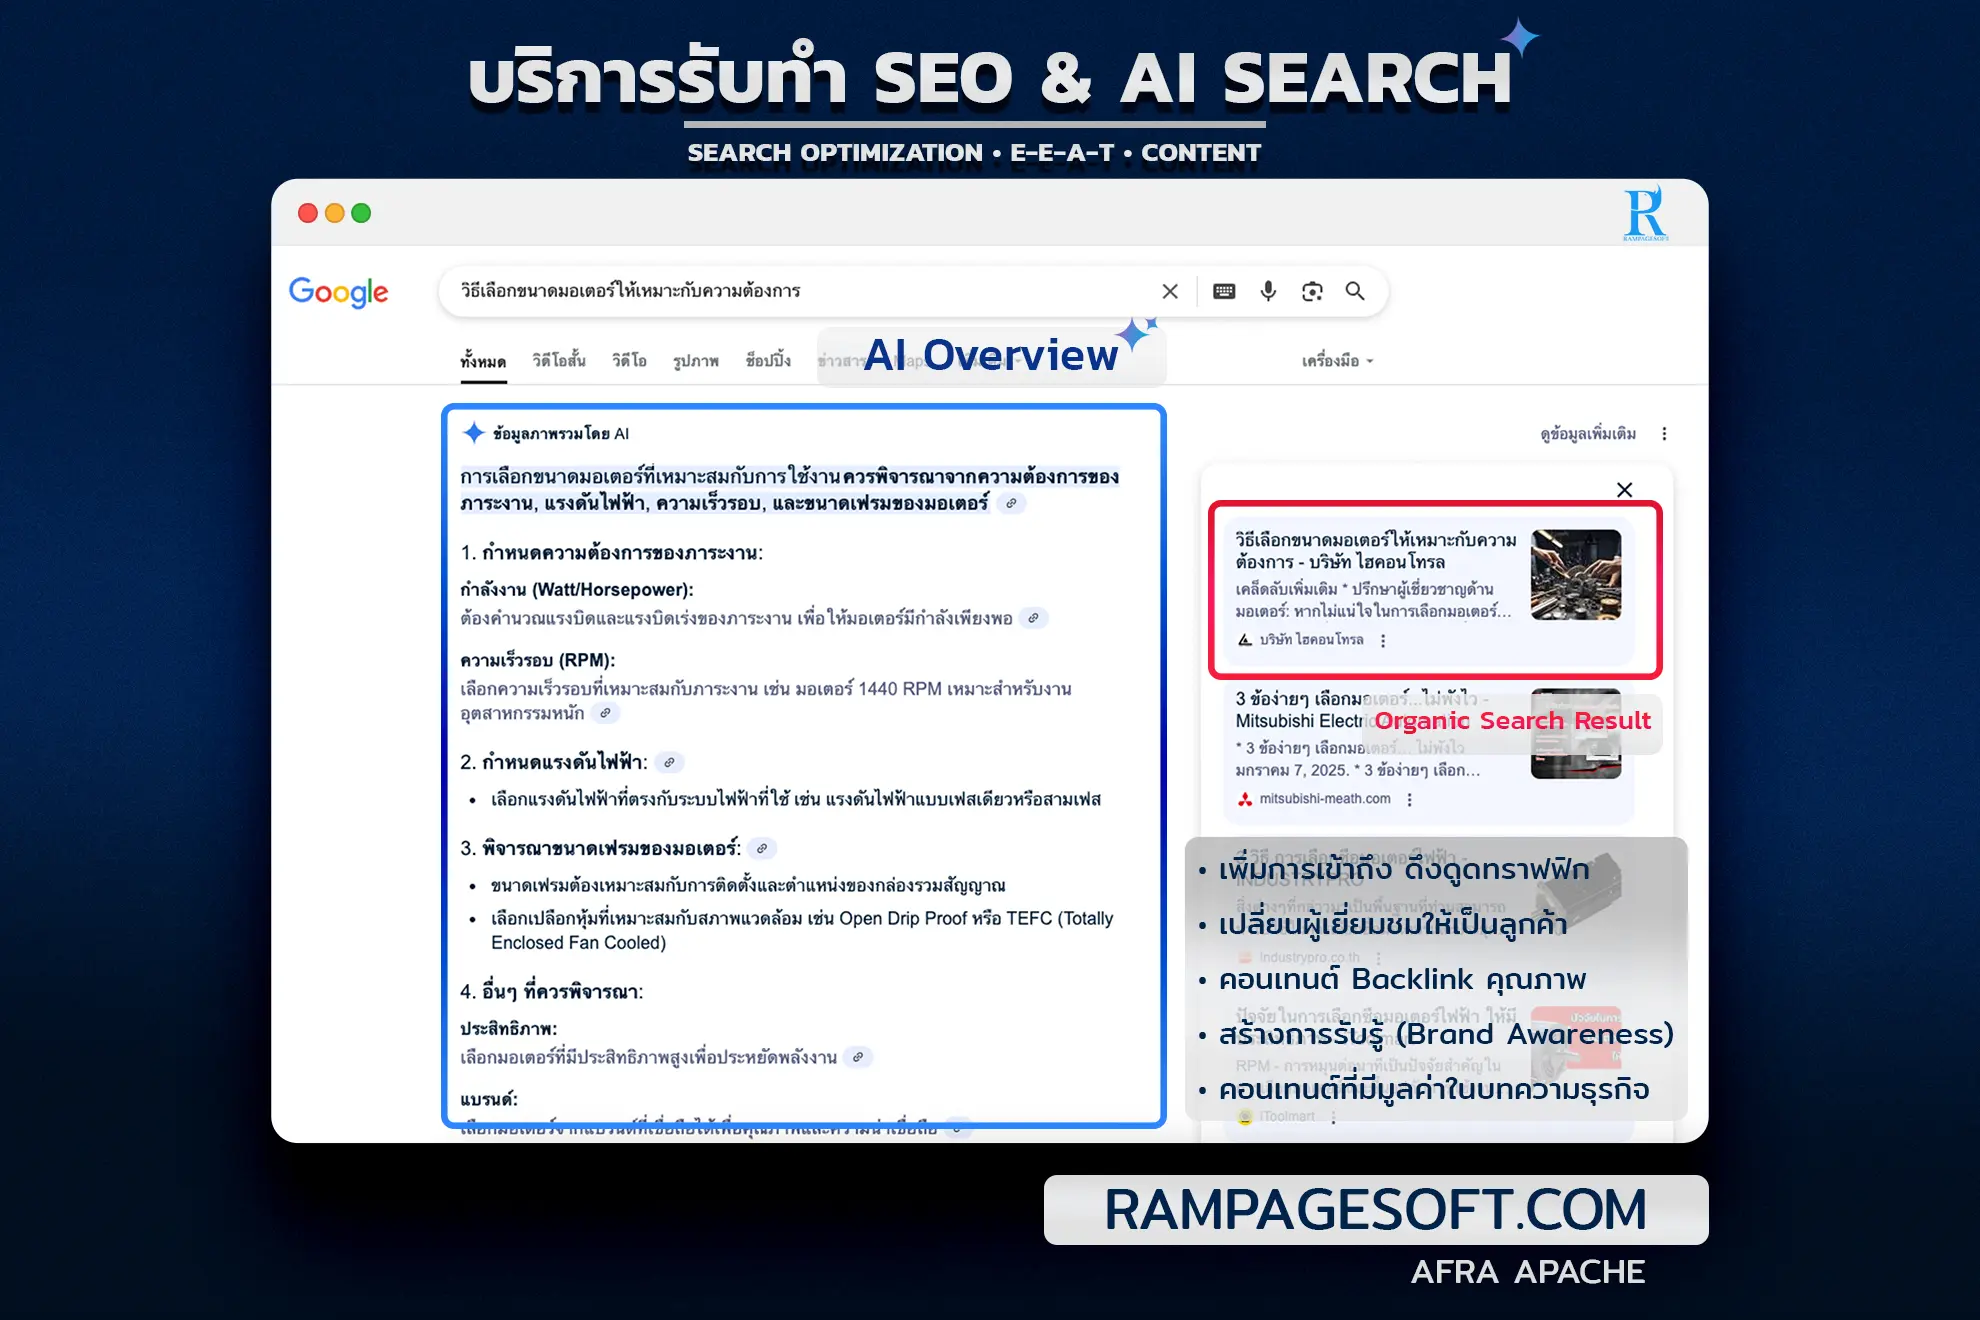
Task: Click the AI overview sparkle icon
Action: (474, 433)
